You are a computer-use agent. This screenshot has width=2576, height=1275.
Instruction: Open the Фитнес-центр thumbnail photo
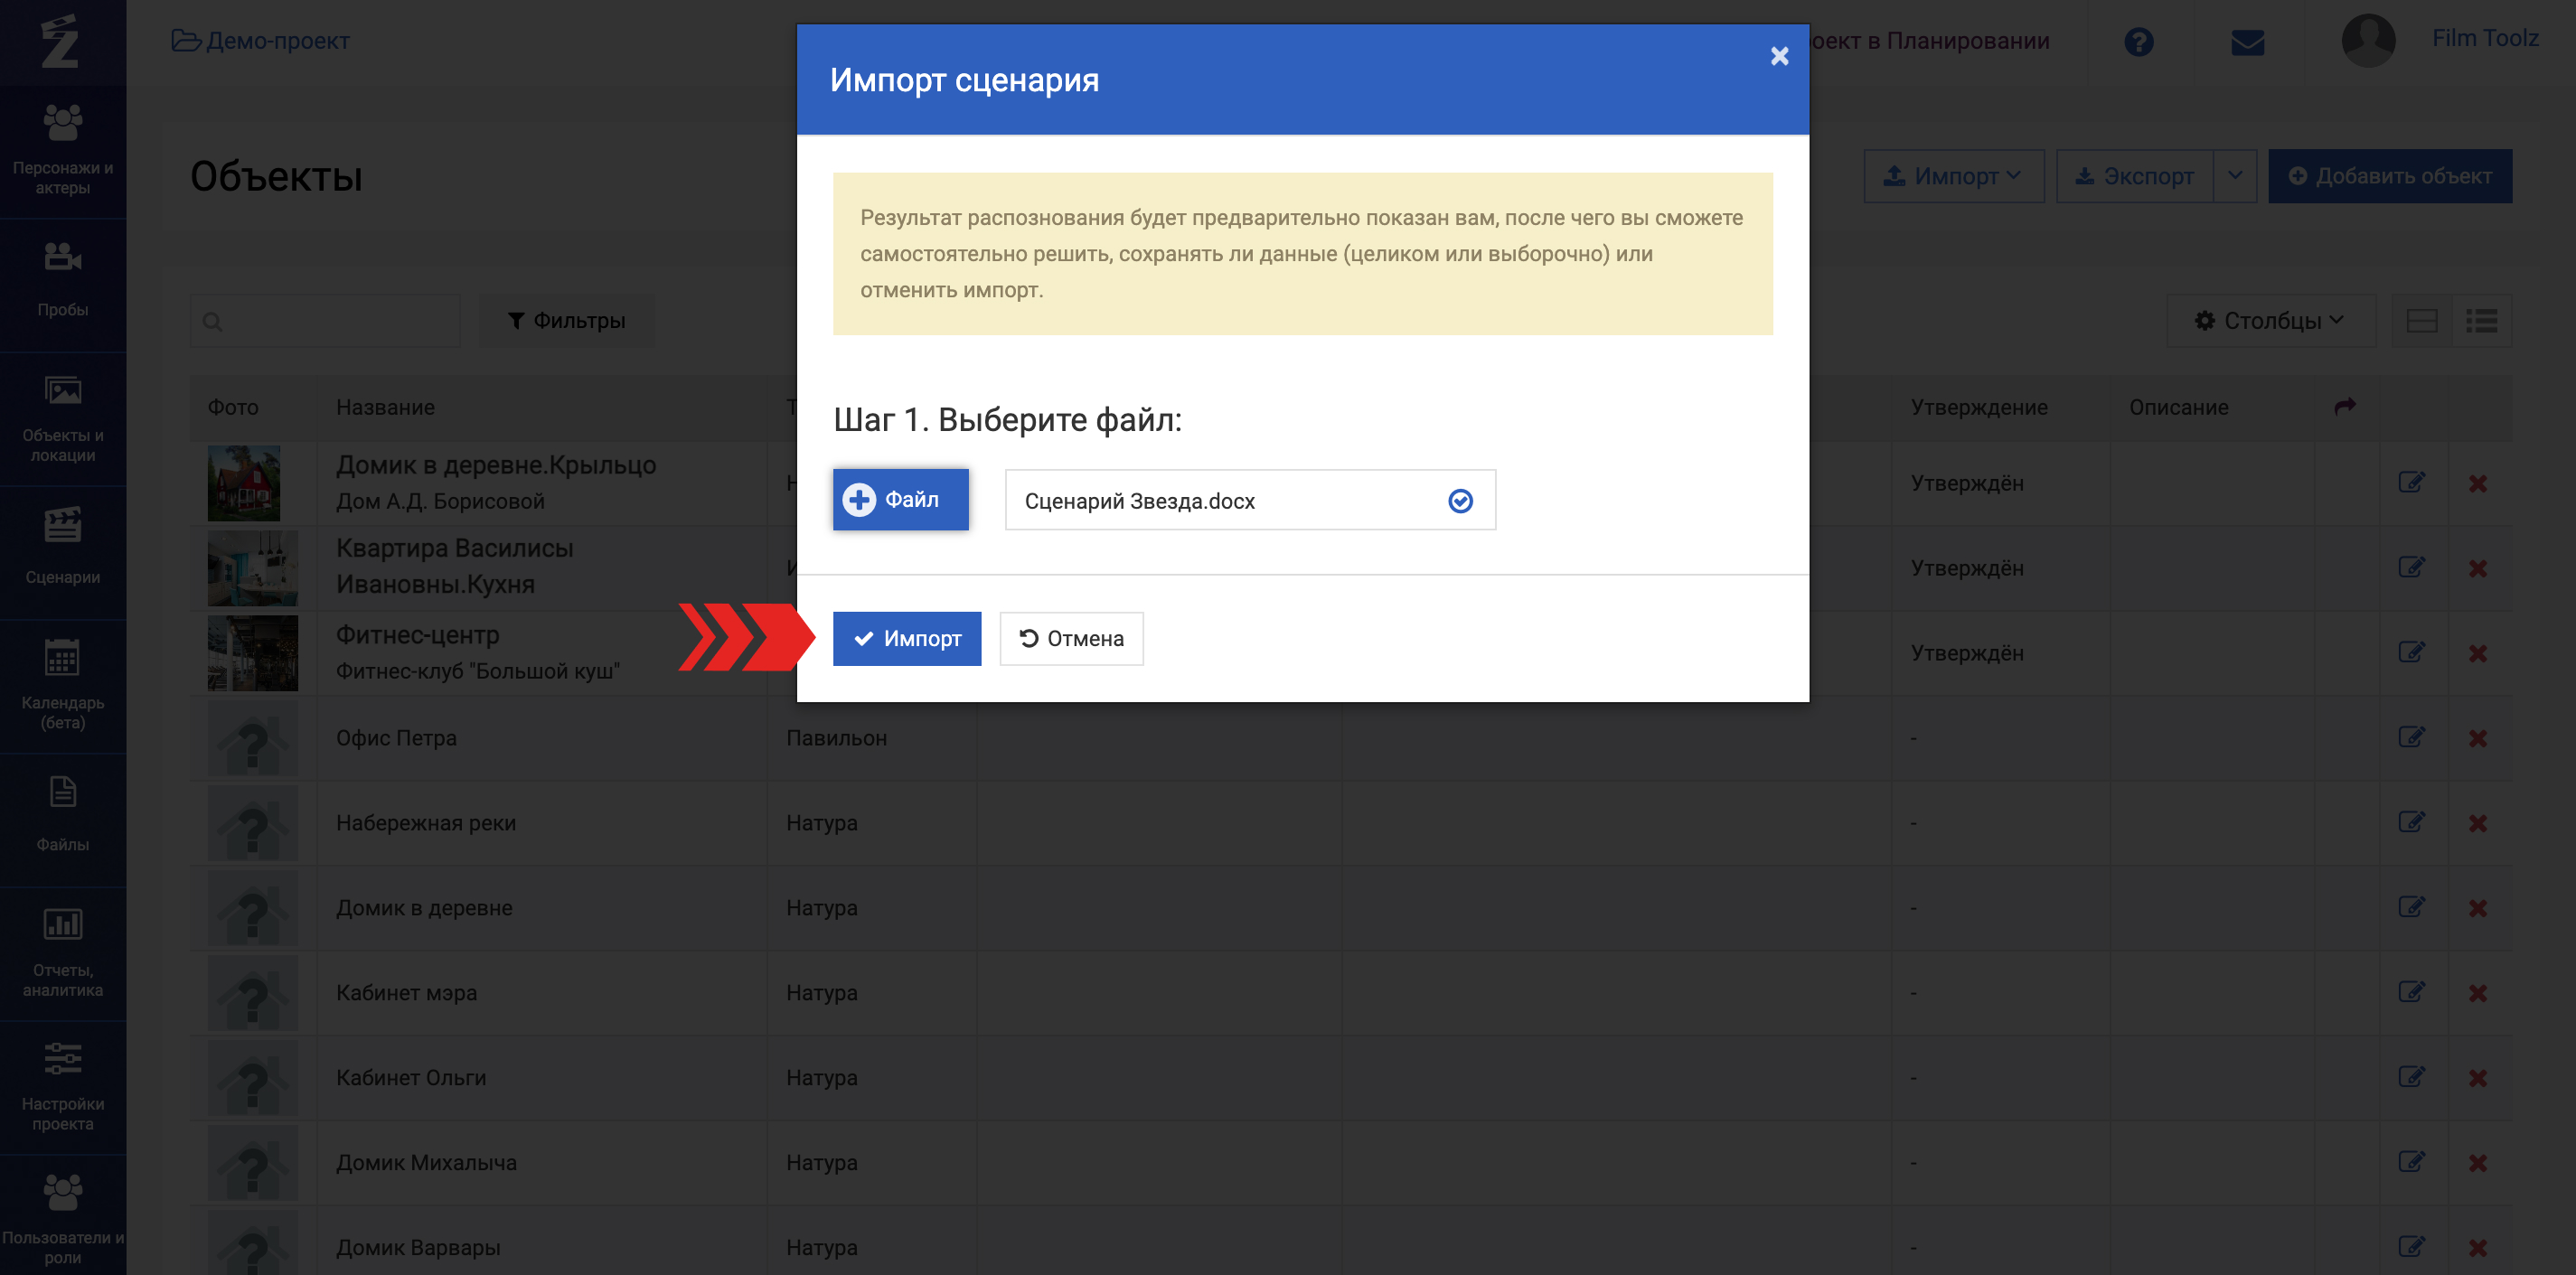[x=252, y=653]
